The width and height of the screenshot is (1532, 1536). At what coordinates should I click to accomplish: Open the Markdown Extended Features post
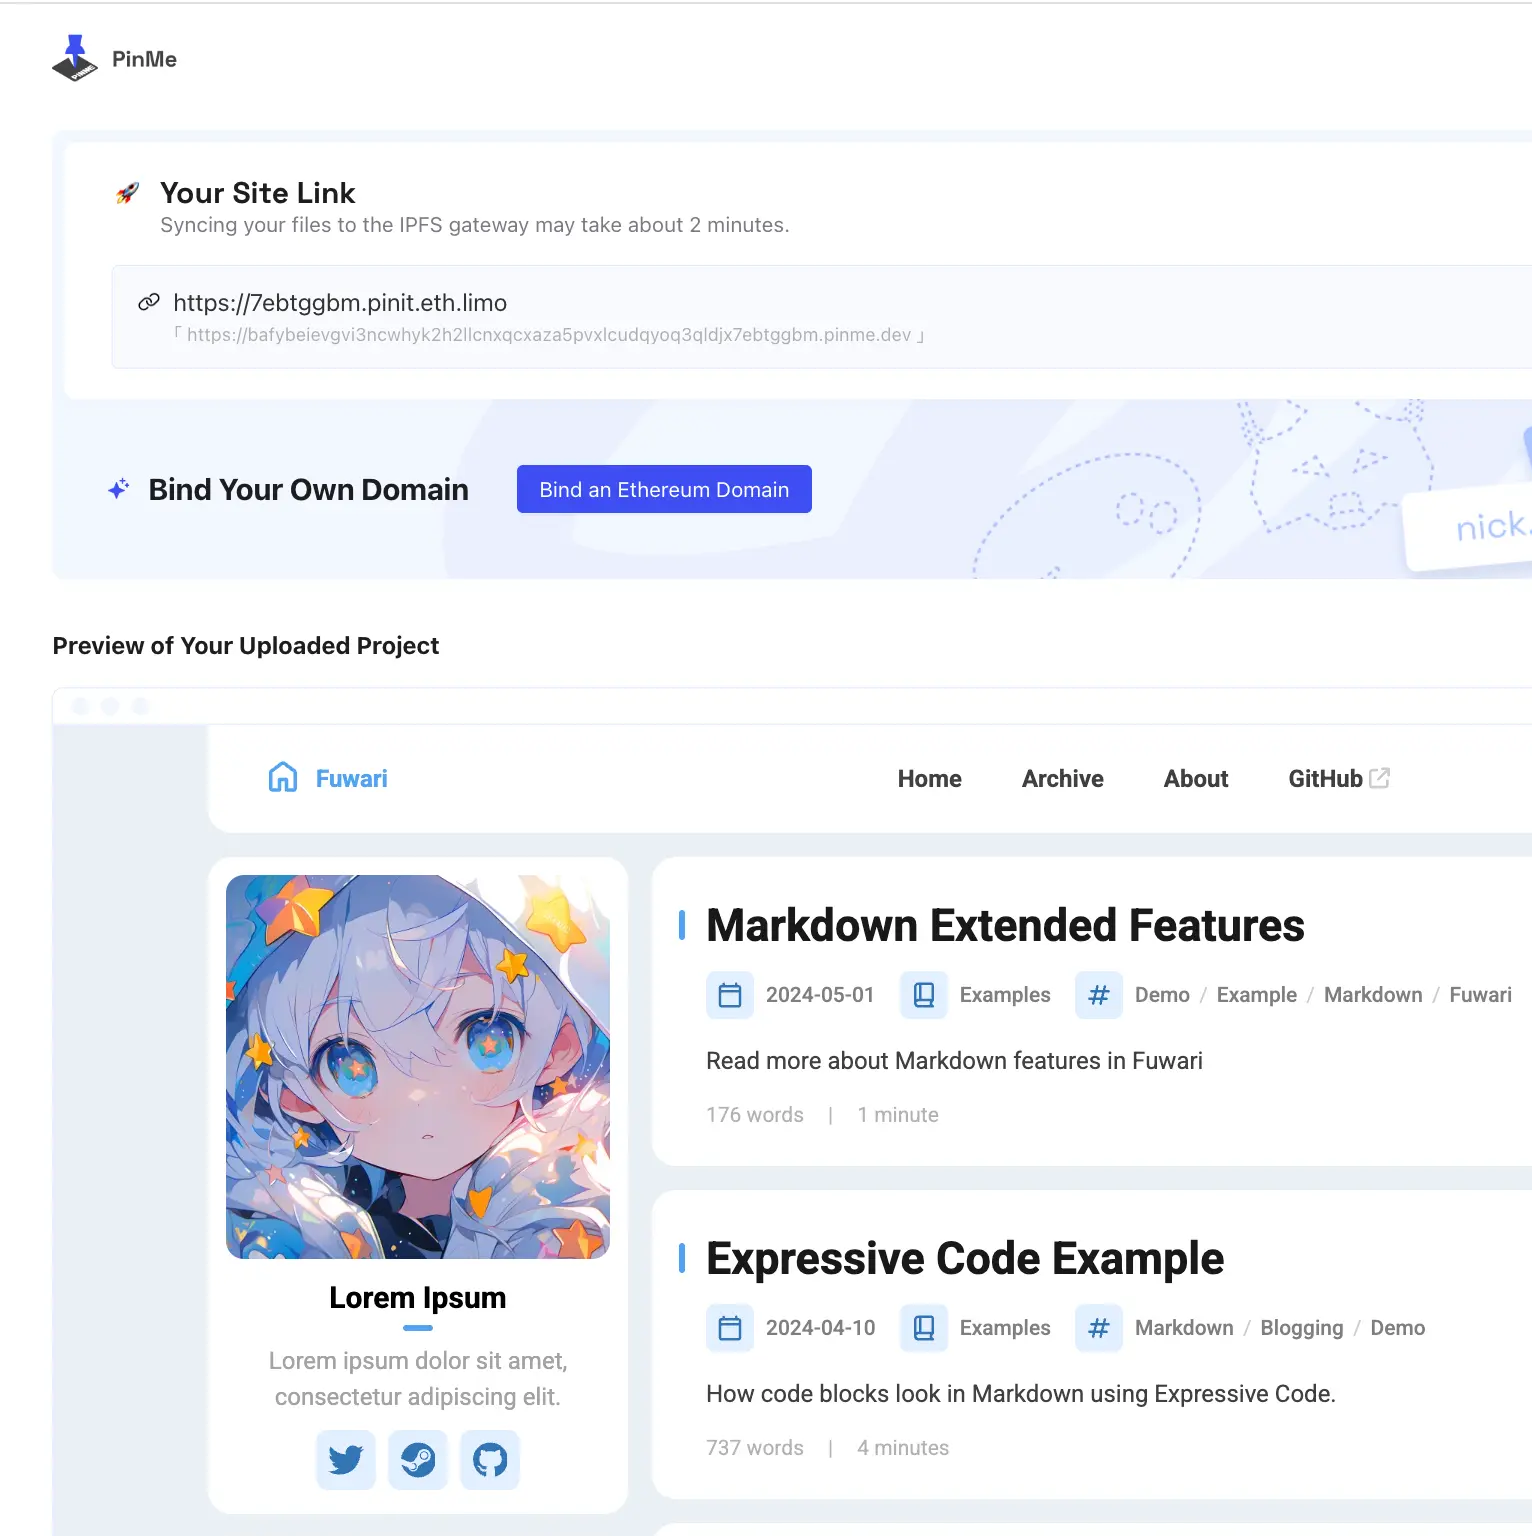click(1005, 925)
